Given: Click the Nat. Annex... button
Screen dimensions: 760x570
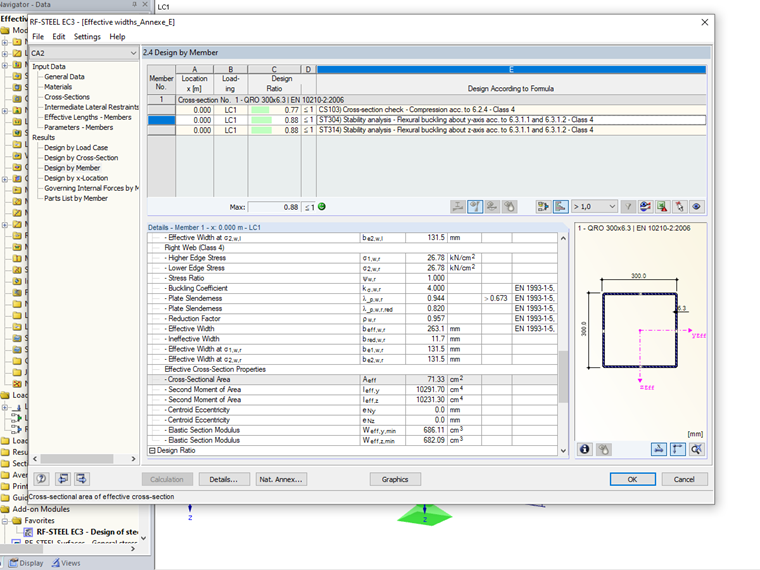Looking at the screenshot, I should 280,479.
